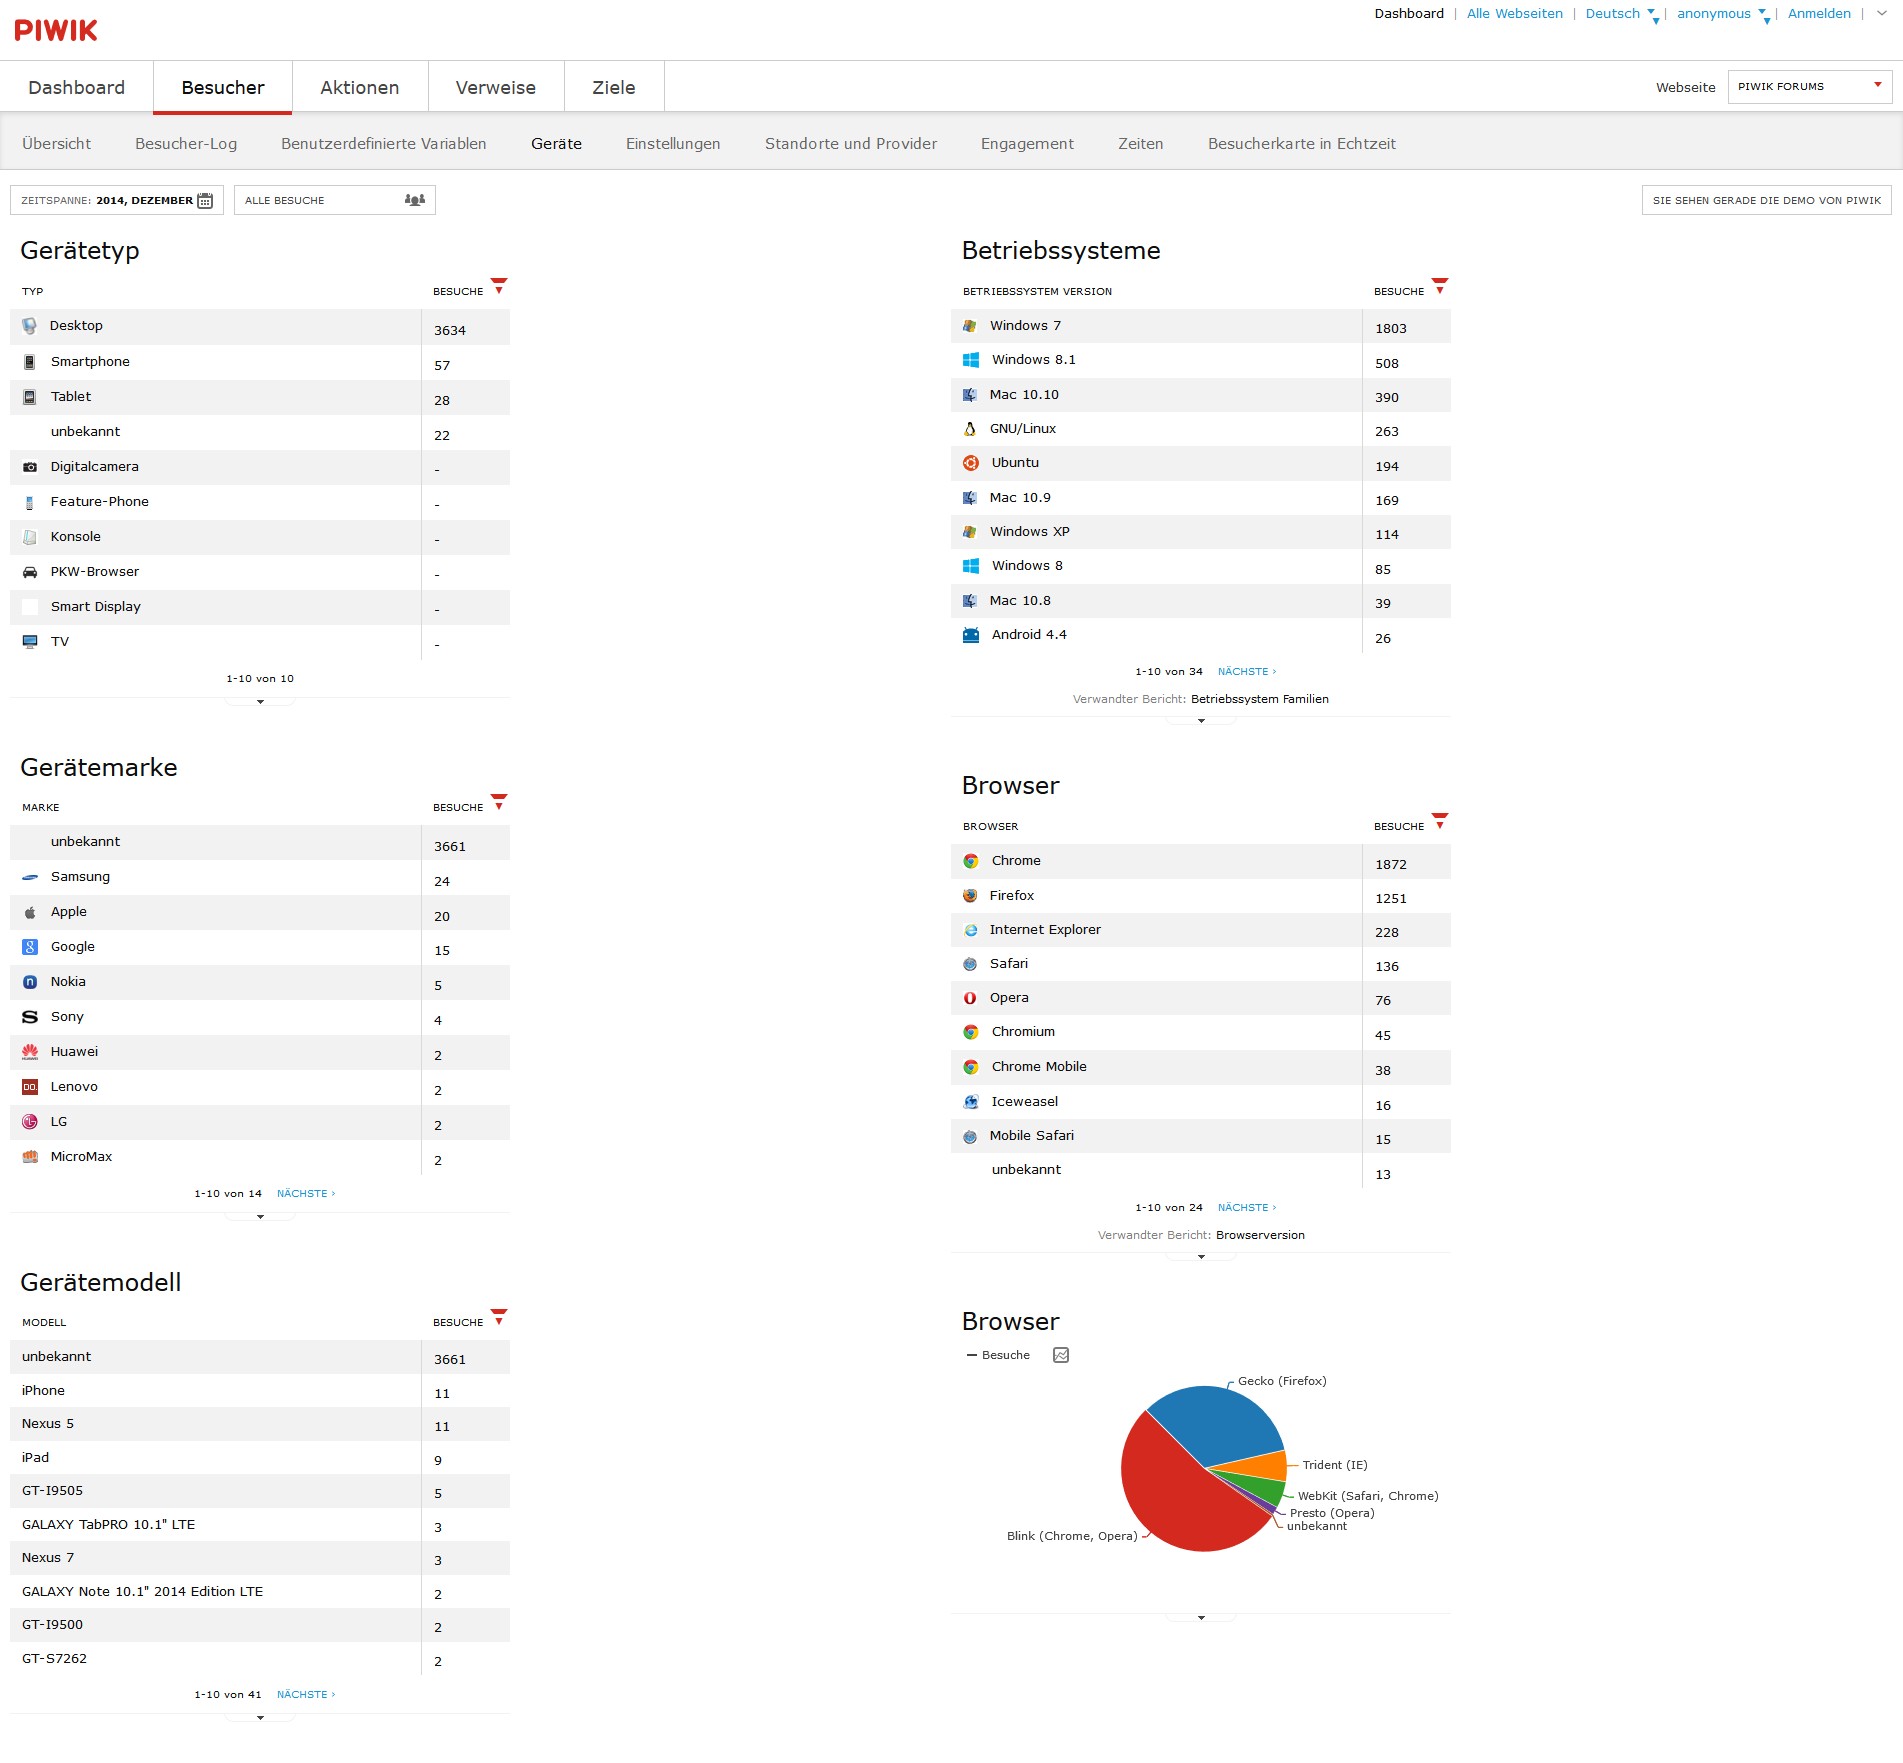Click the TV icon in Gerätetyp
Screen dimensions: 1903x1763
(30, 642)
